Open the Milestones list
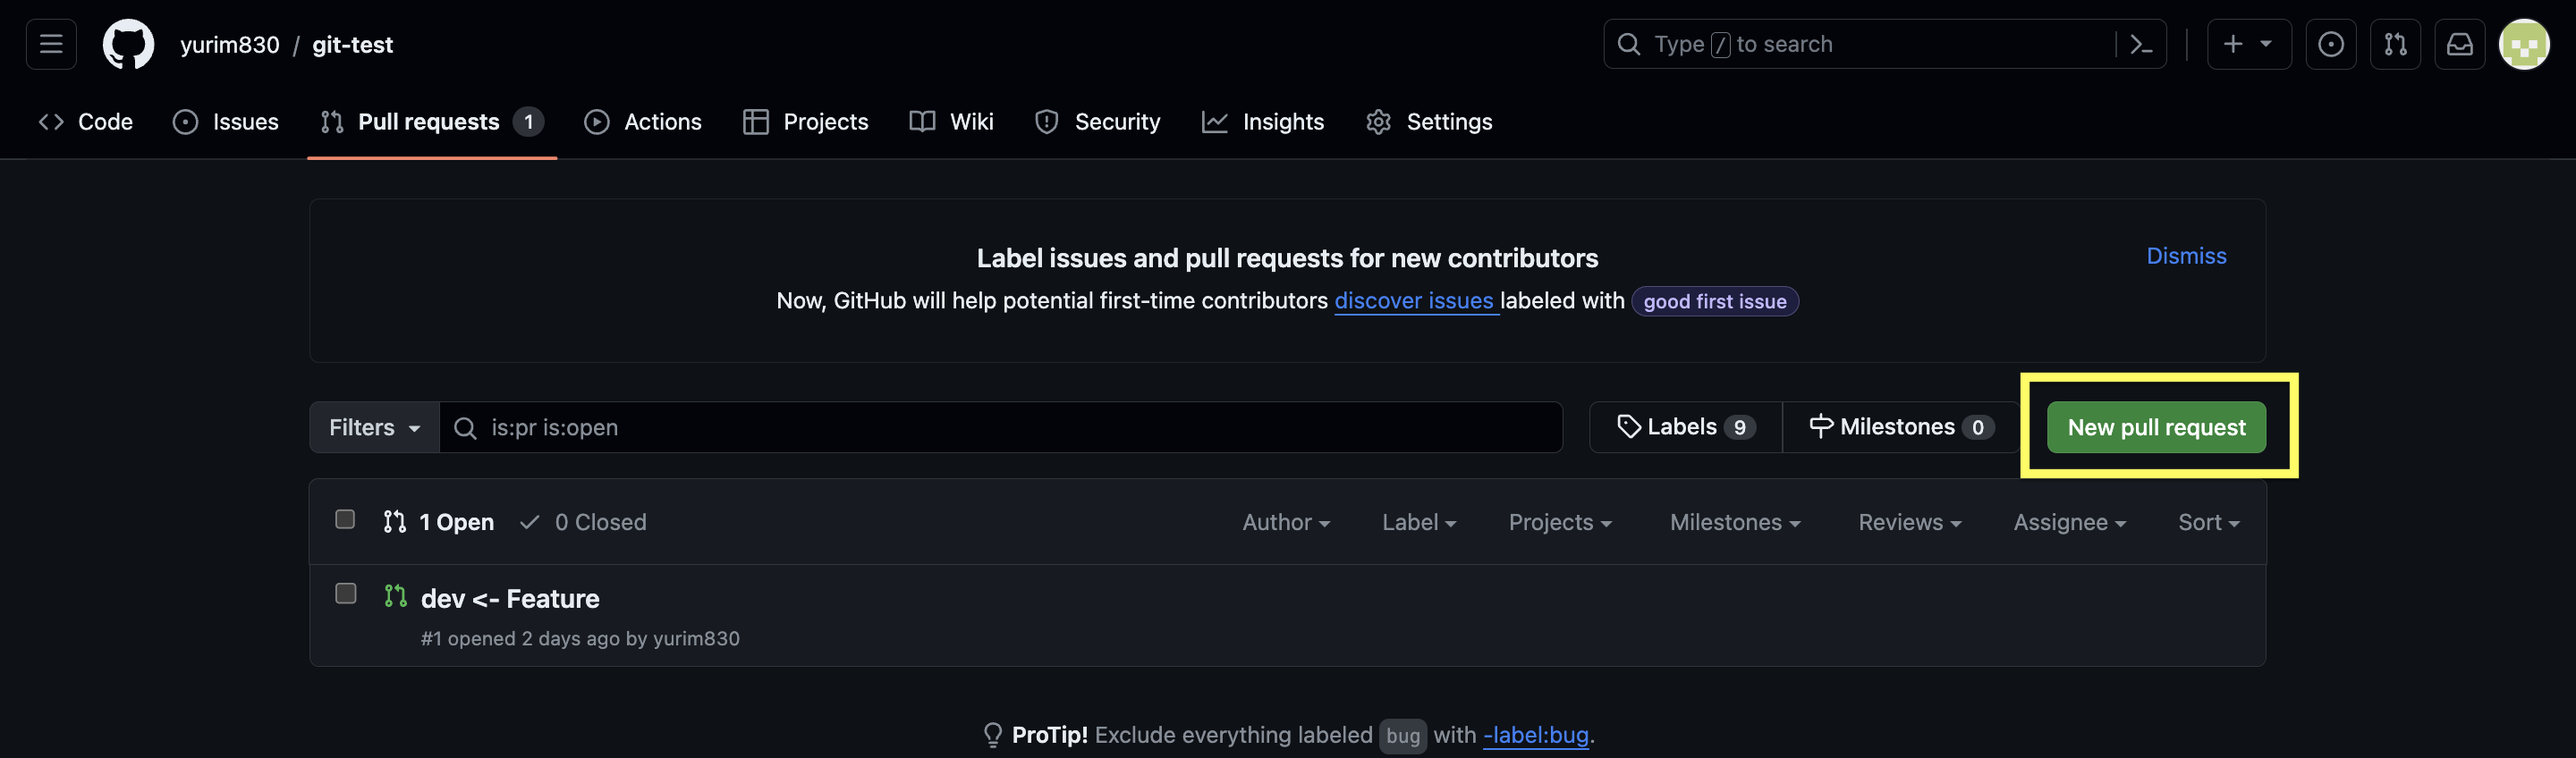Image resolution: width=2576 pixels, height=758 pixels. 1901,427
